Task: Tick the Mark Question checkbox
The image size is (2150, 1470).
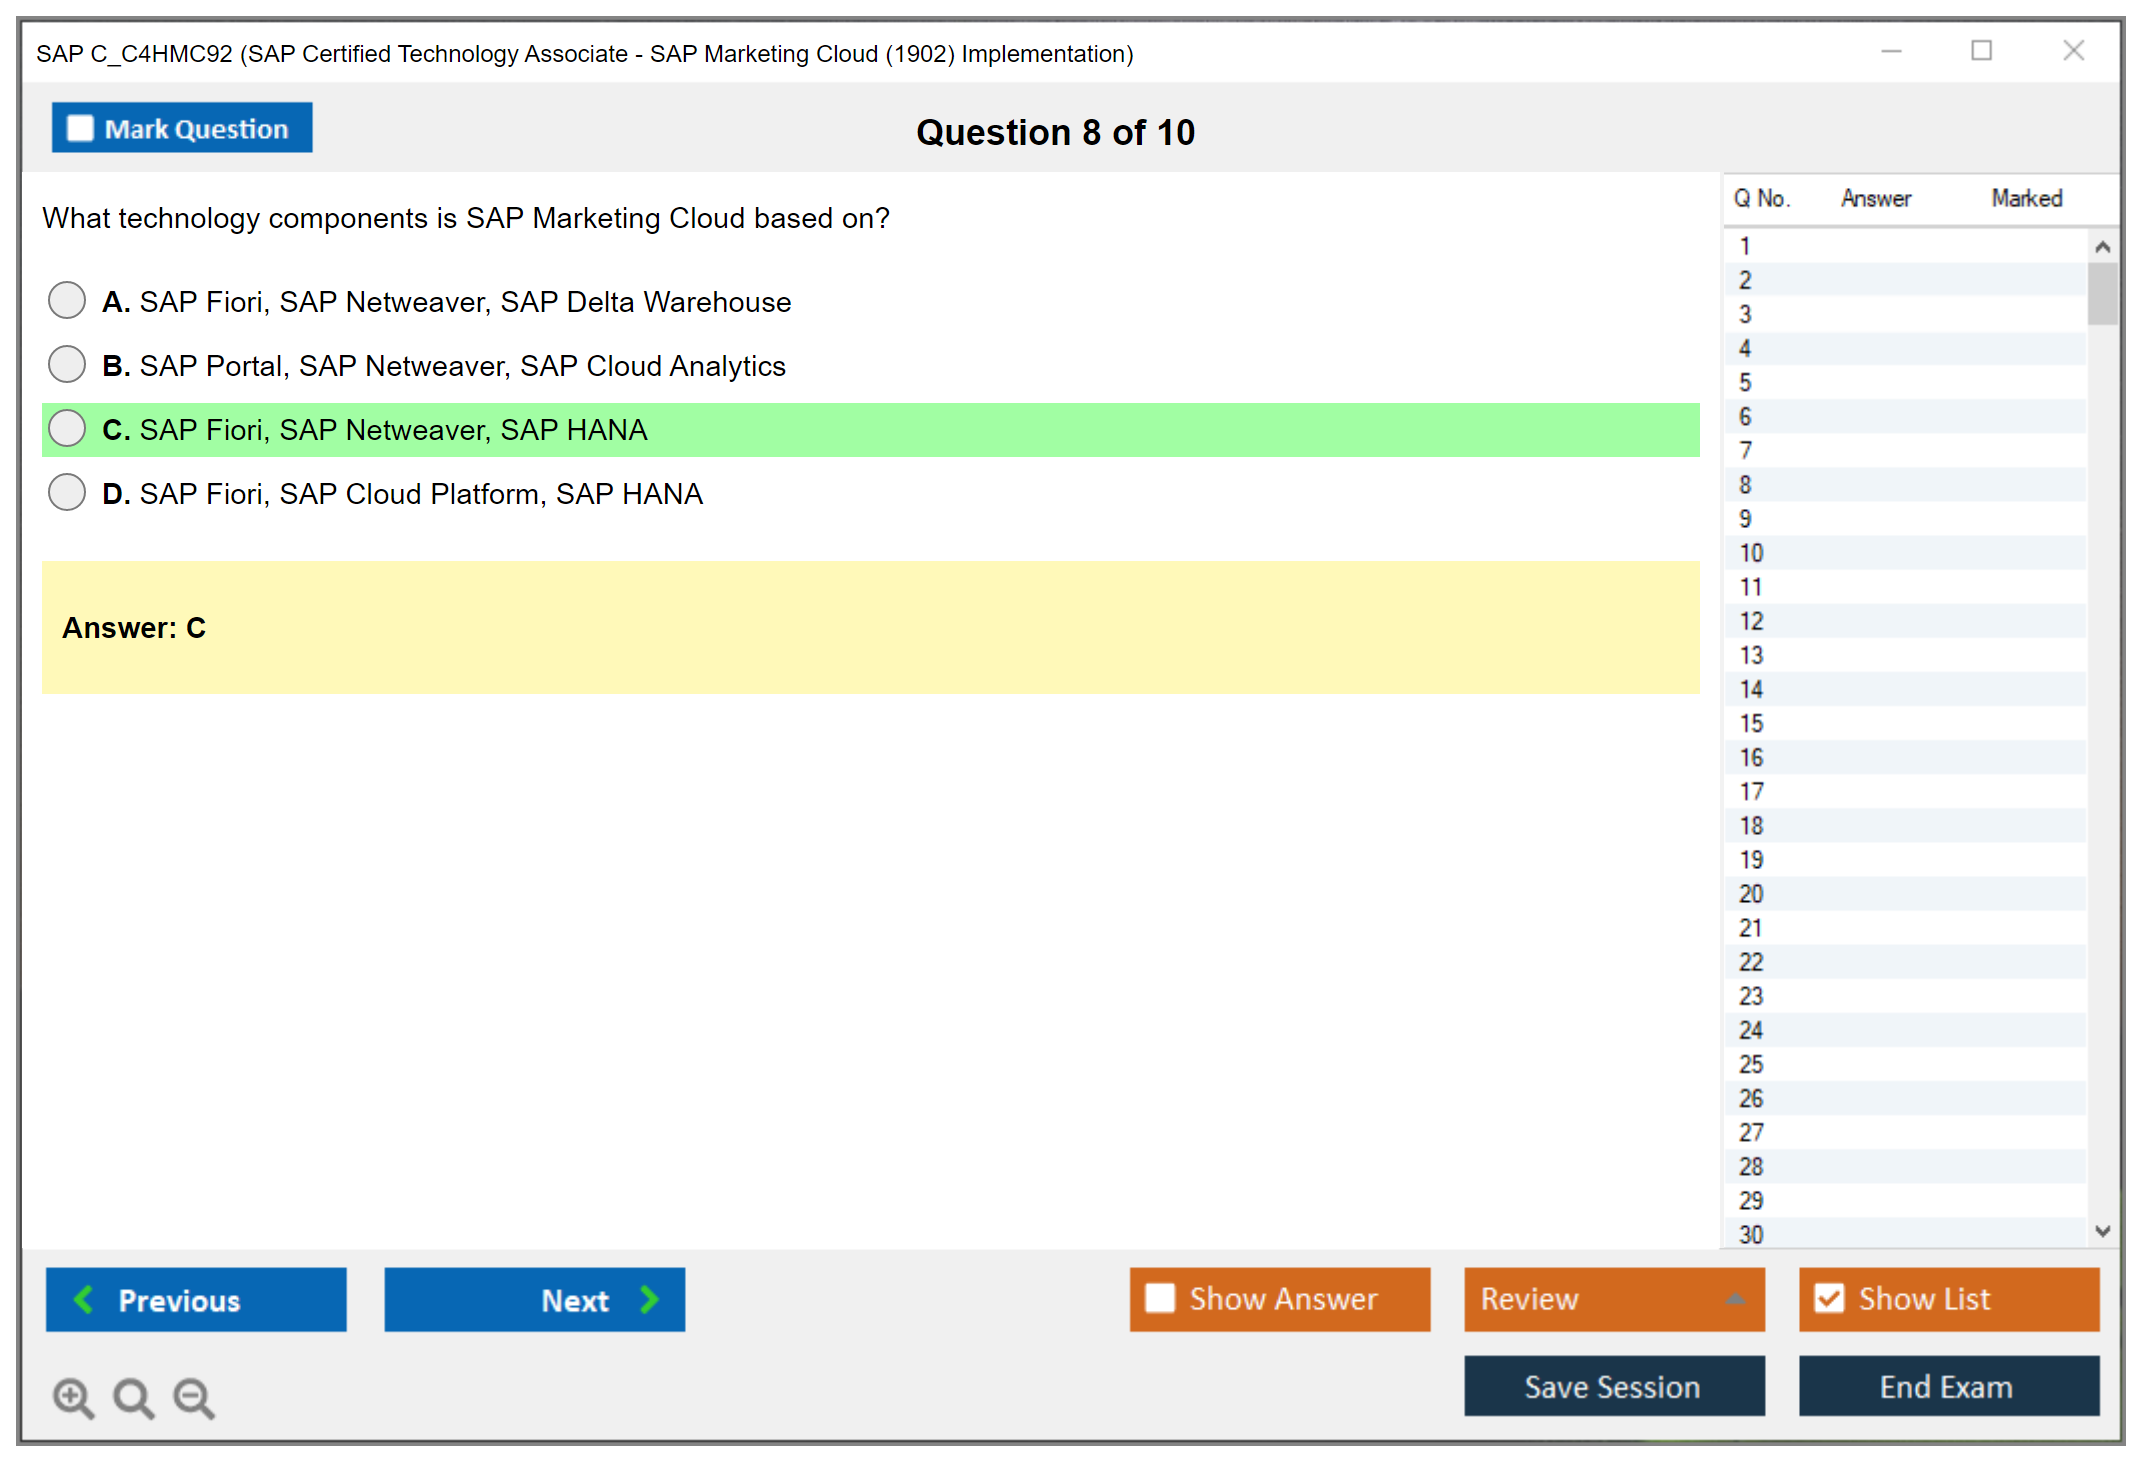Action: 80,128
